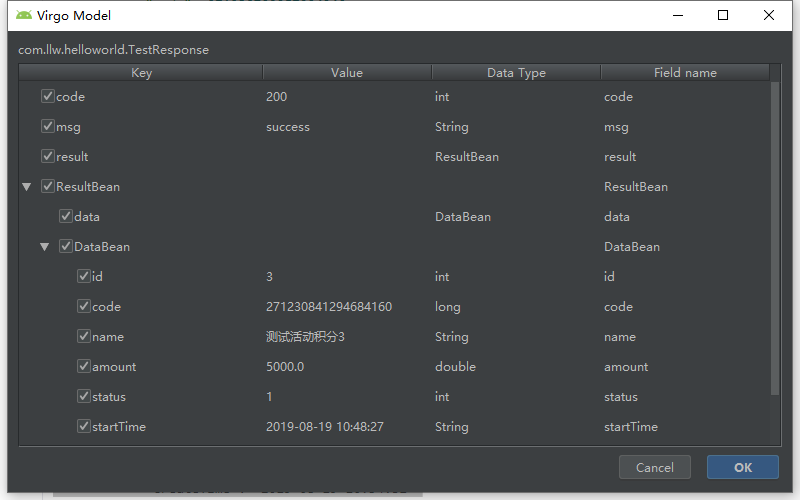Edit the field name 'status'
This screenshot has width=800, height=500.
[x=621, y=397]
